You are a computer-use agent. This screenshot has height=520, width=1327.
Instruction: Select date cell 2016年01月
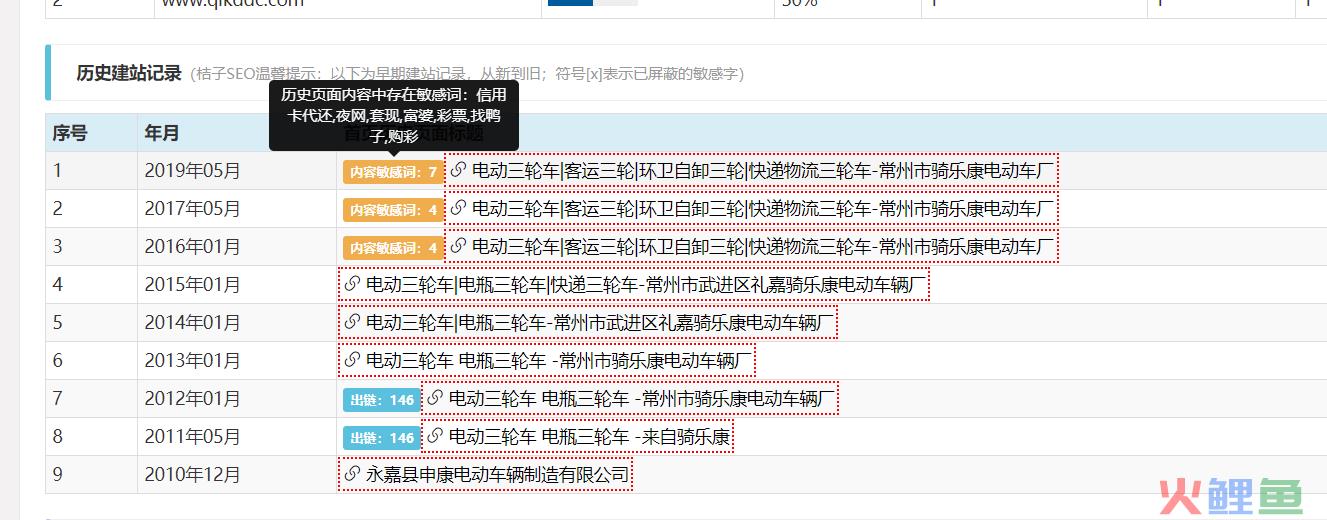point(193,247)
